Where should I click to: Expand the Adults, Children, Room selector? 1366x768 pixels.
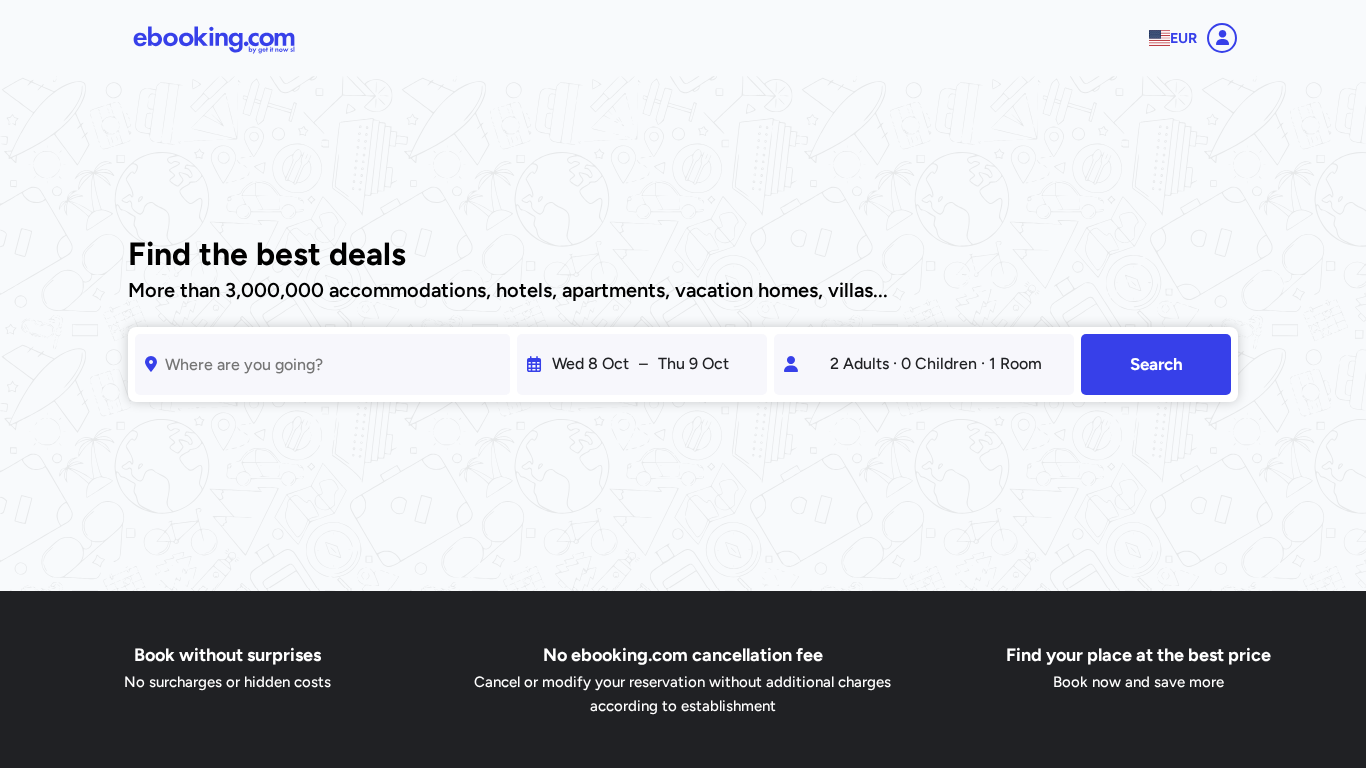935,364
